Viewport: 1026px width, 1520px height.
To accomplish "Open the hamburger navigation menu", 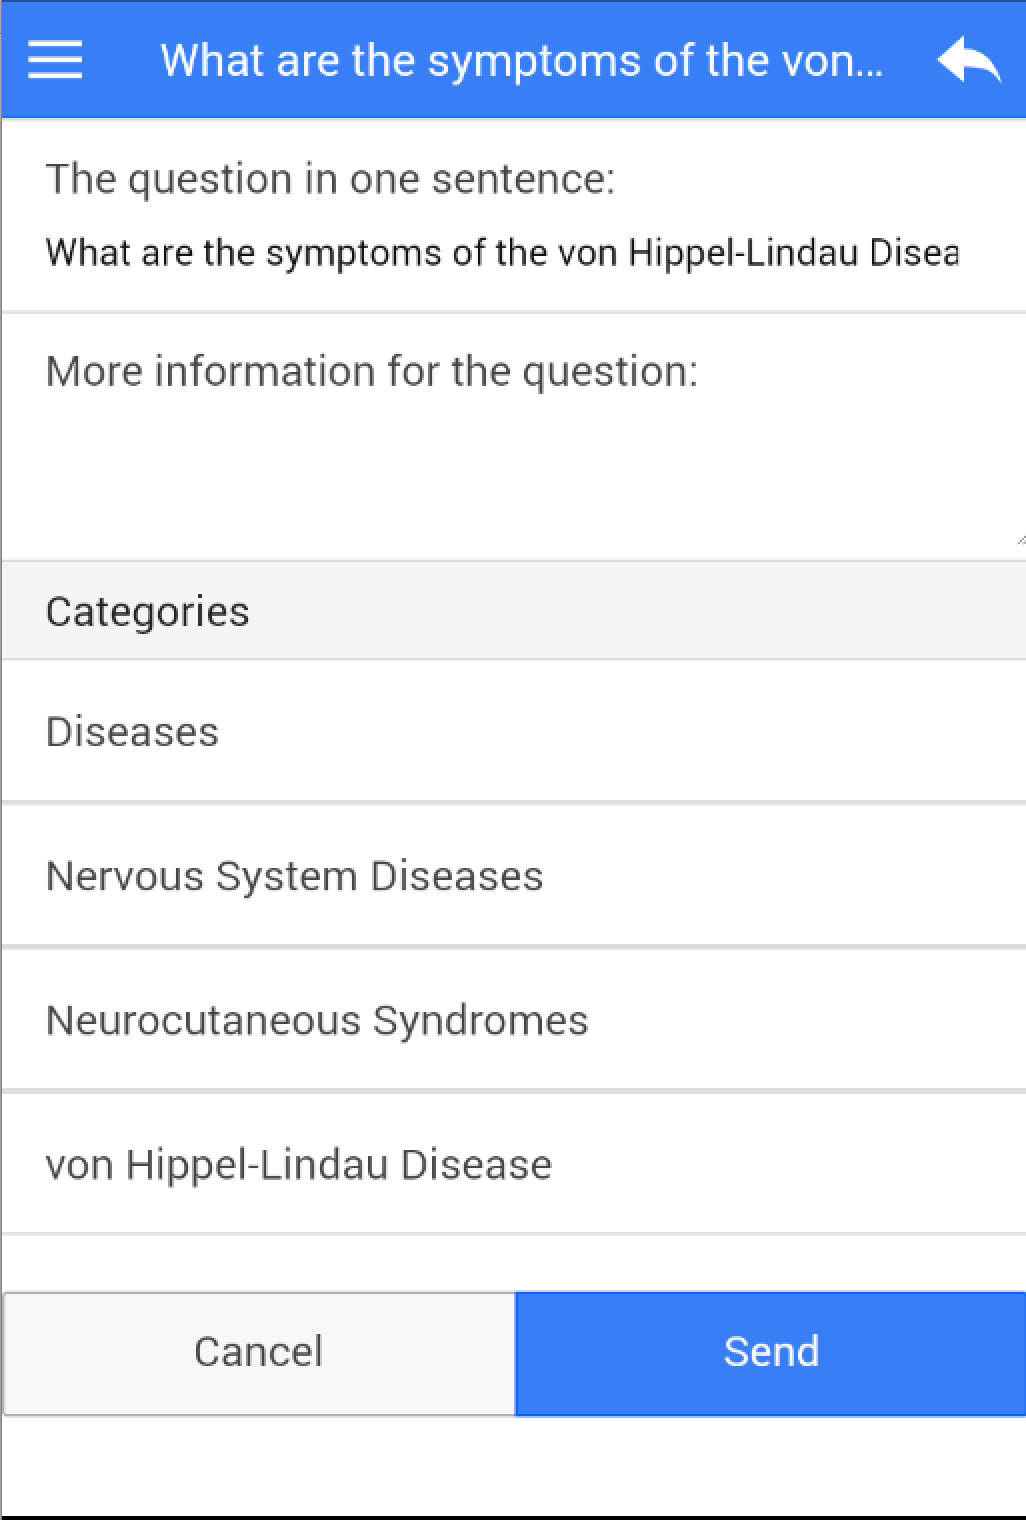I will [55, 60].
